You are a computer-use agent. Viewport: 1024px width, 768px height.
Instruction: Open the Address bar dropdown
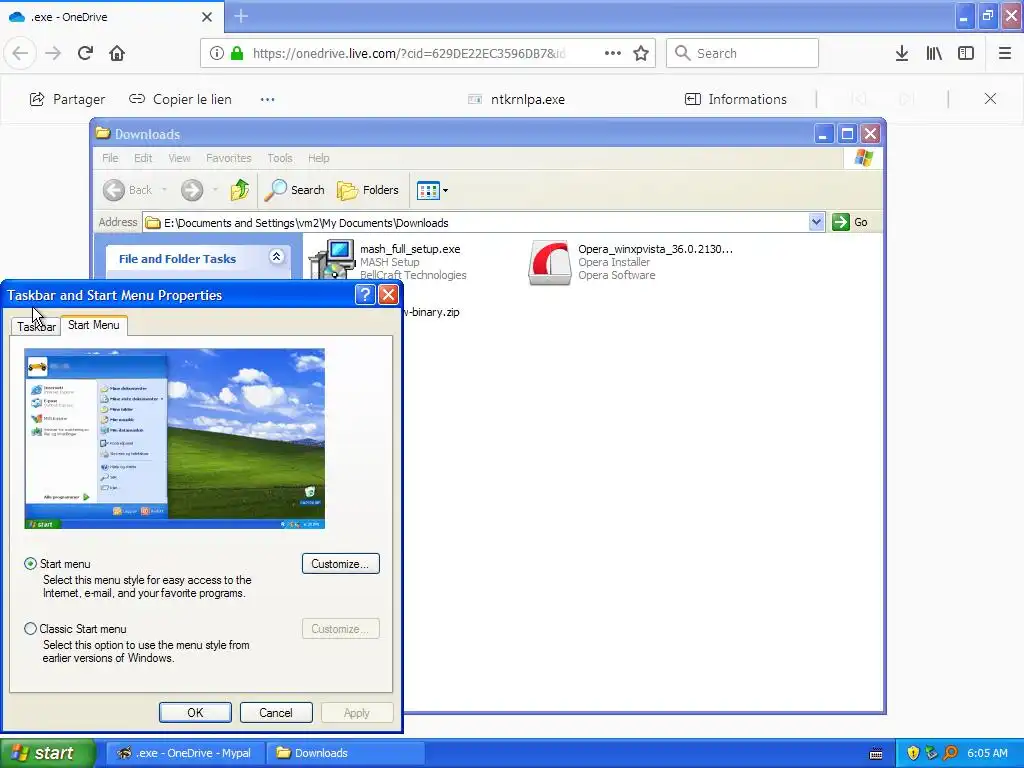(x=816, y=222)
